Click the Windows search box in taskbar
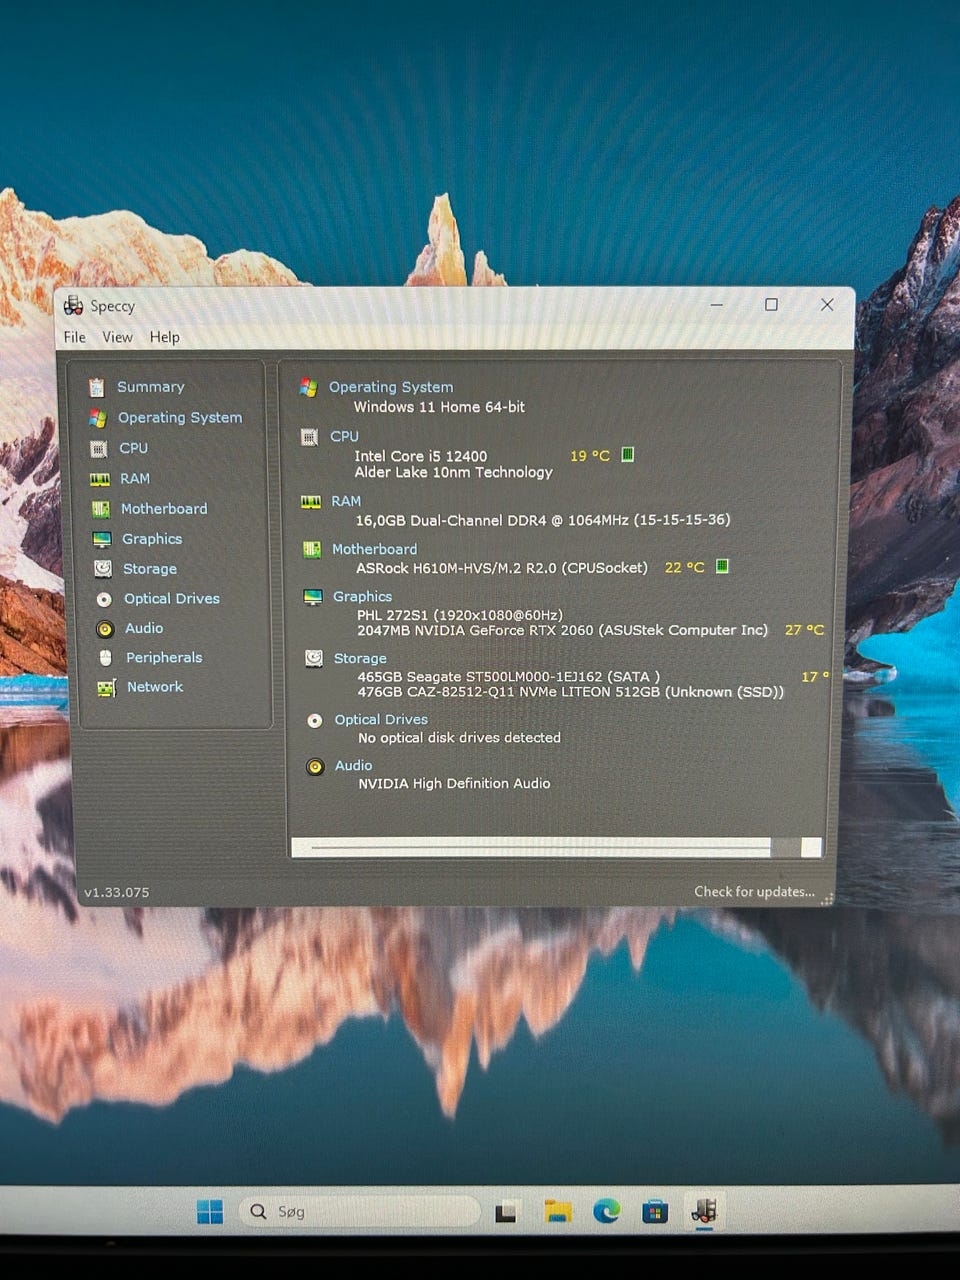This screenshot has height=1280, width=960. pyautogui.click(x=360, y=1211)
